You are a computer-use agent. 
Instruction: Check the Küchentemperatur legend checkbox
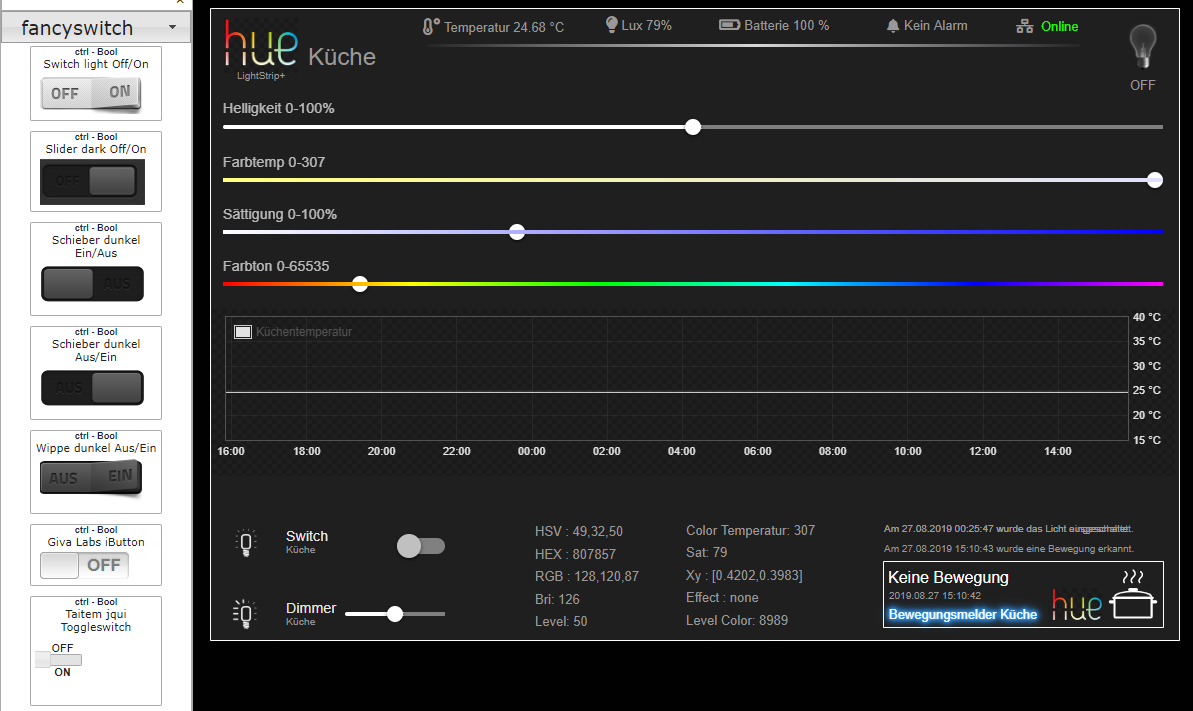[242, 330]
